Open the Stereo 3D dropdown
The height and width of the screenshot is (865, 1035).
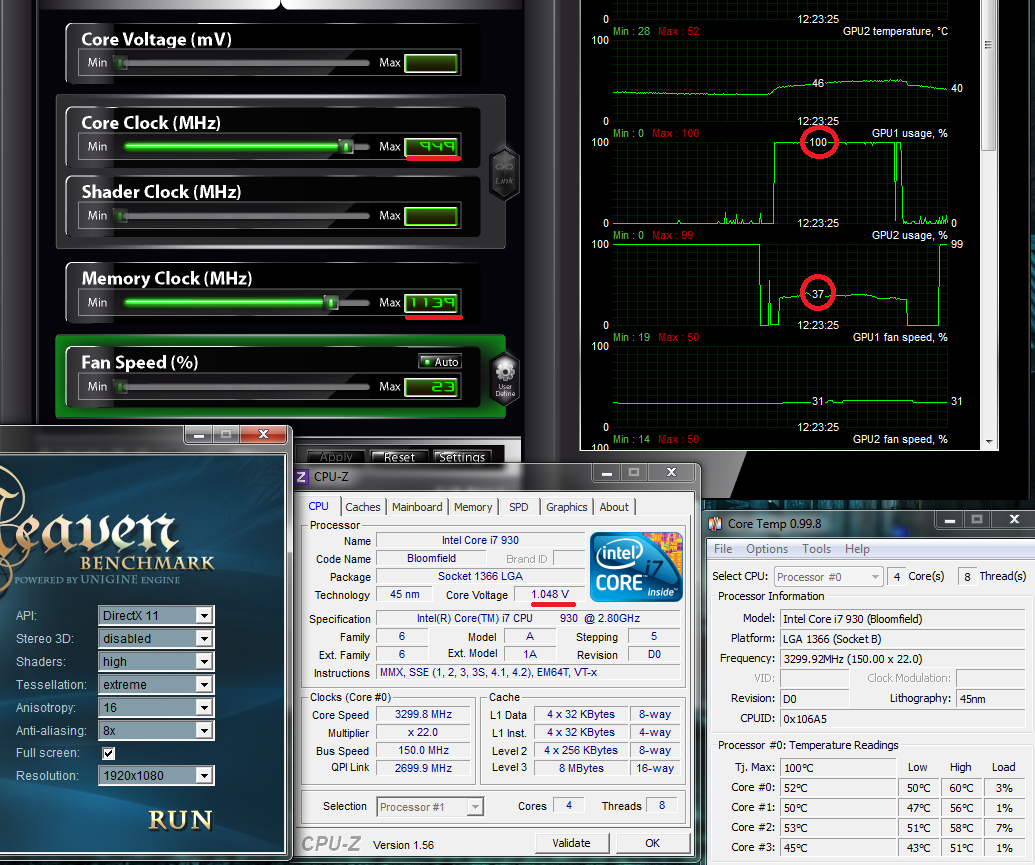156,639
